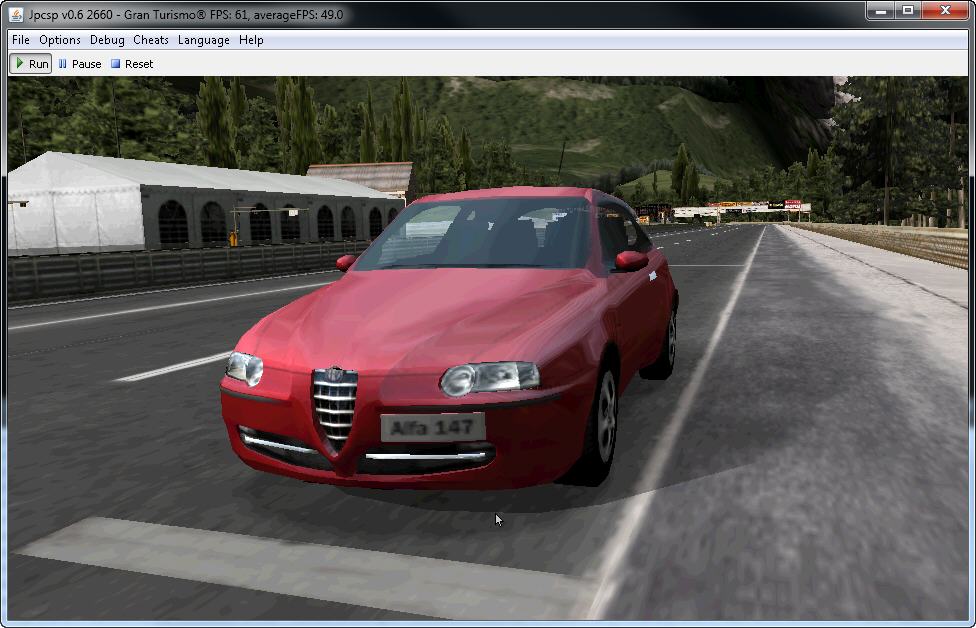Expand the Debug menu
The image size is (976, 628).
pyautogui.click(x=107, y=40)
